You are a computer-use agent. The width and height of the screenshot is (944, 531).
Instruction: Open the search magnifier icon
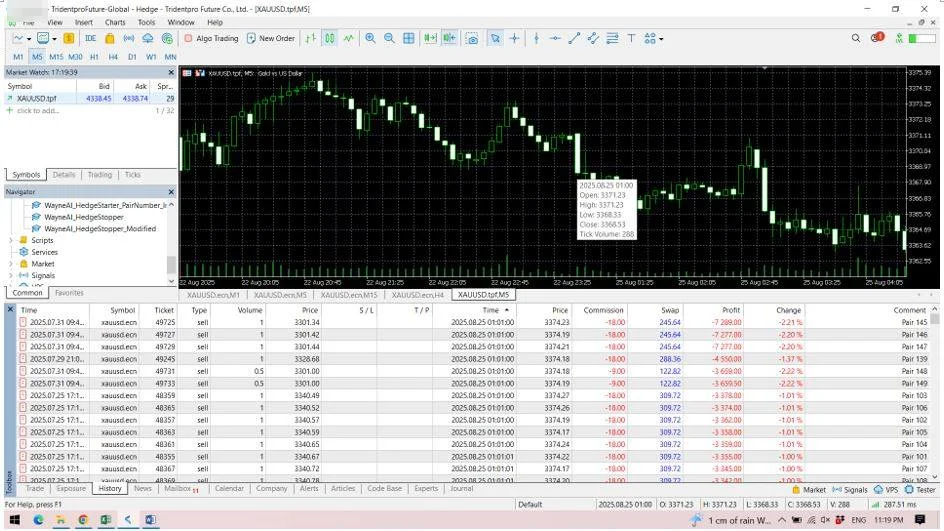pos(856,38)
